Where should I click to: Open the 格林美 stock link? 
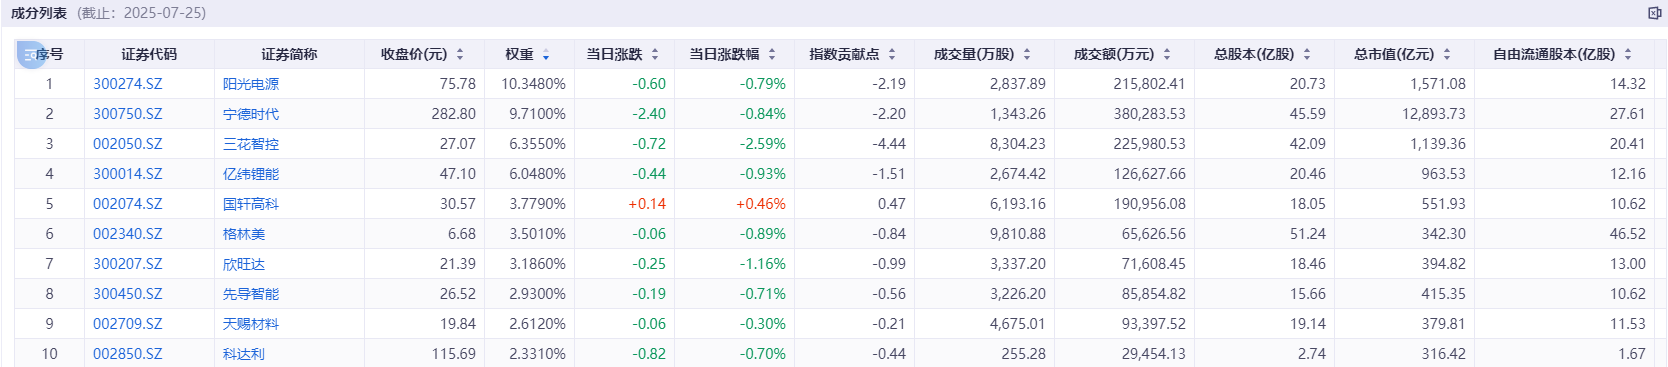[x=244, y=234]
